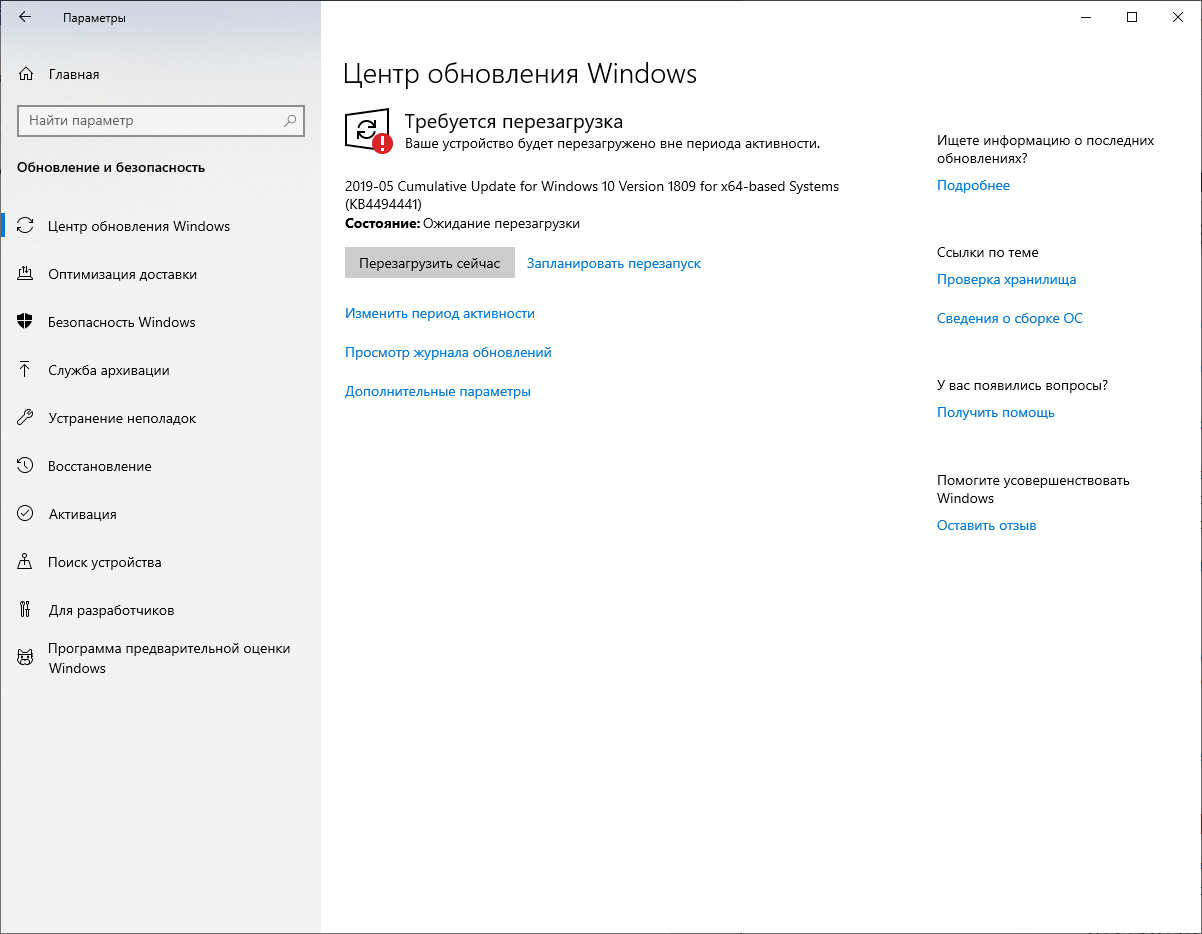Click the Troubleshoot wrench icon
This screenshot has width=1202, height=934.
(25, 418)
